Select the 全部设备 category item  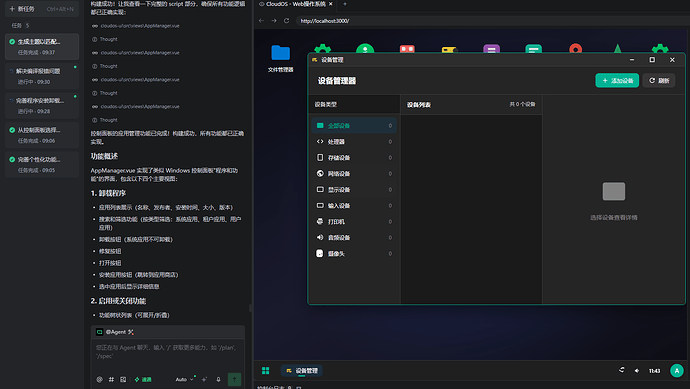(354, 126)
